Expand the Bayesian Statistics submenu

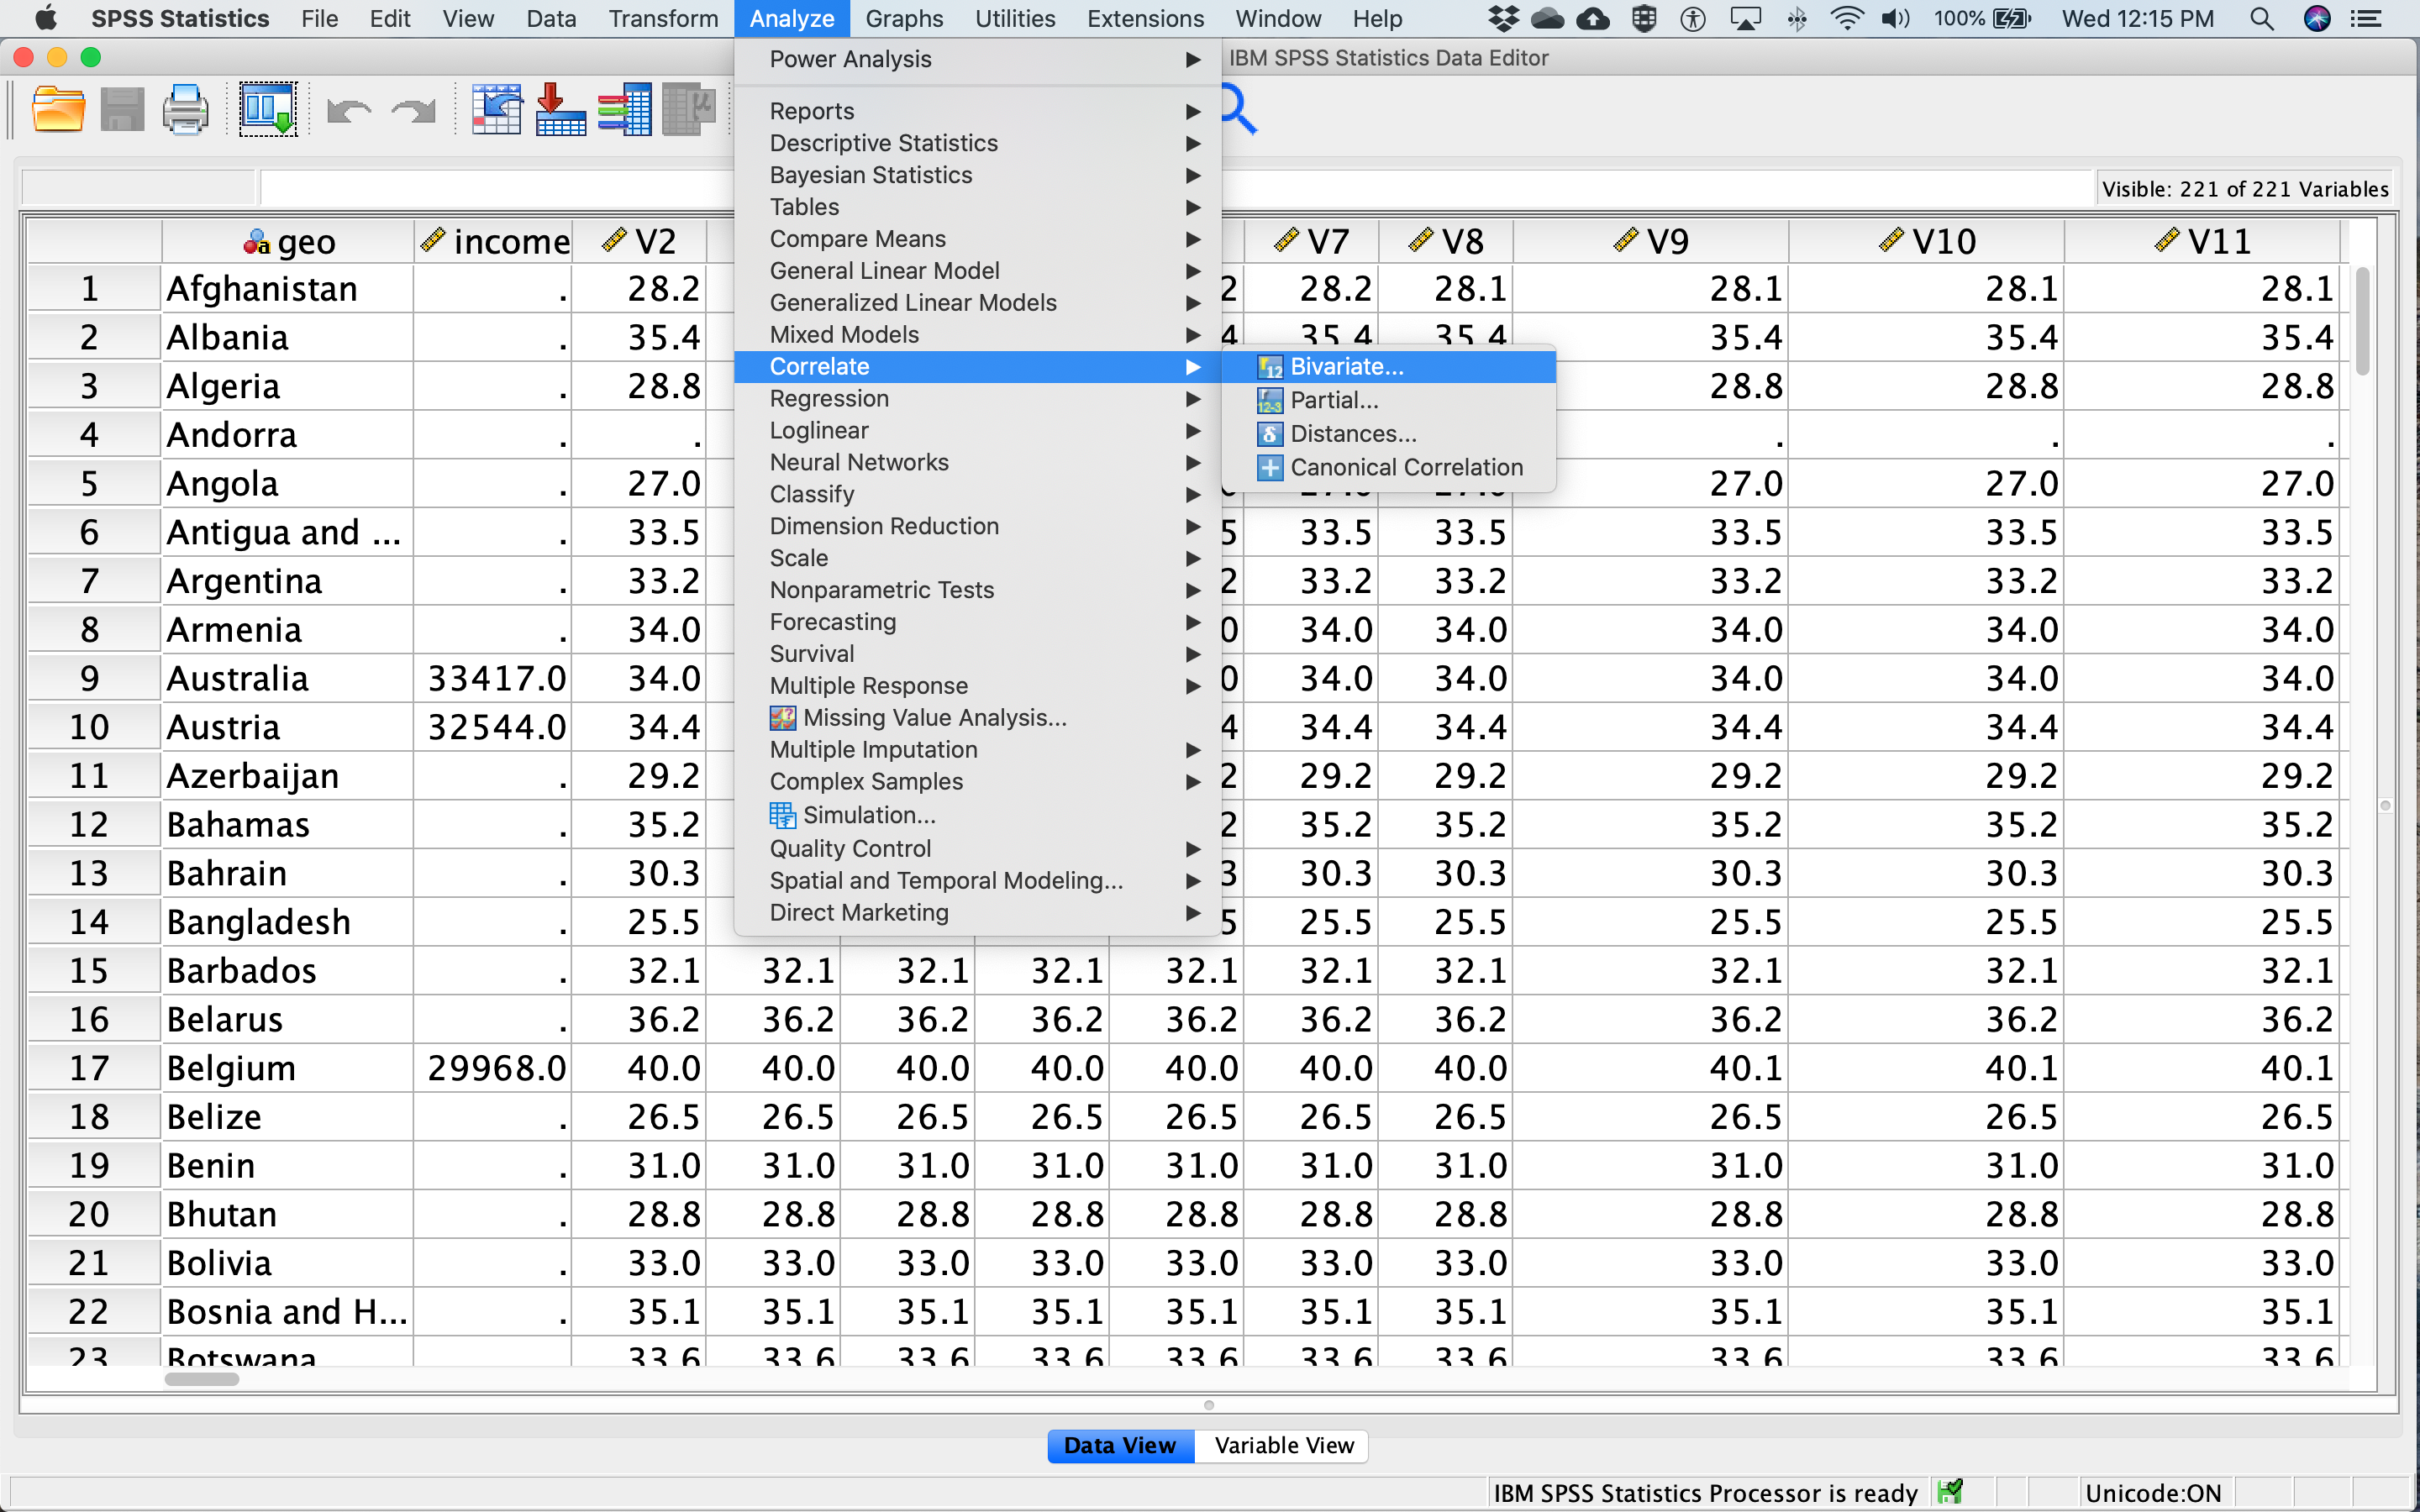977,175
